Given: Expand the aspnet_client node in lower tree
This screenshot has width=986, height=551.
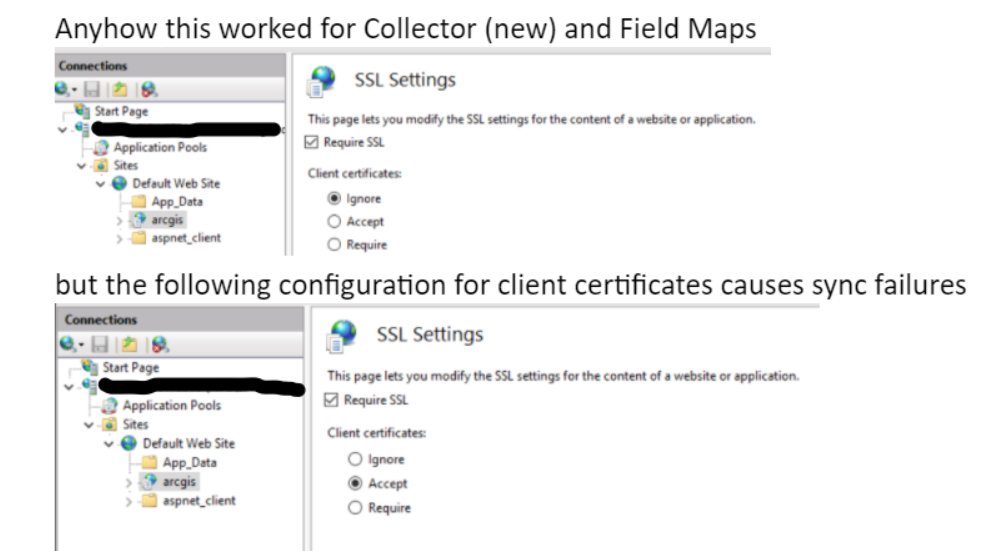Looking at the screenshot, I should click(128, 502).
